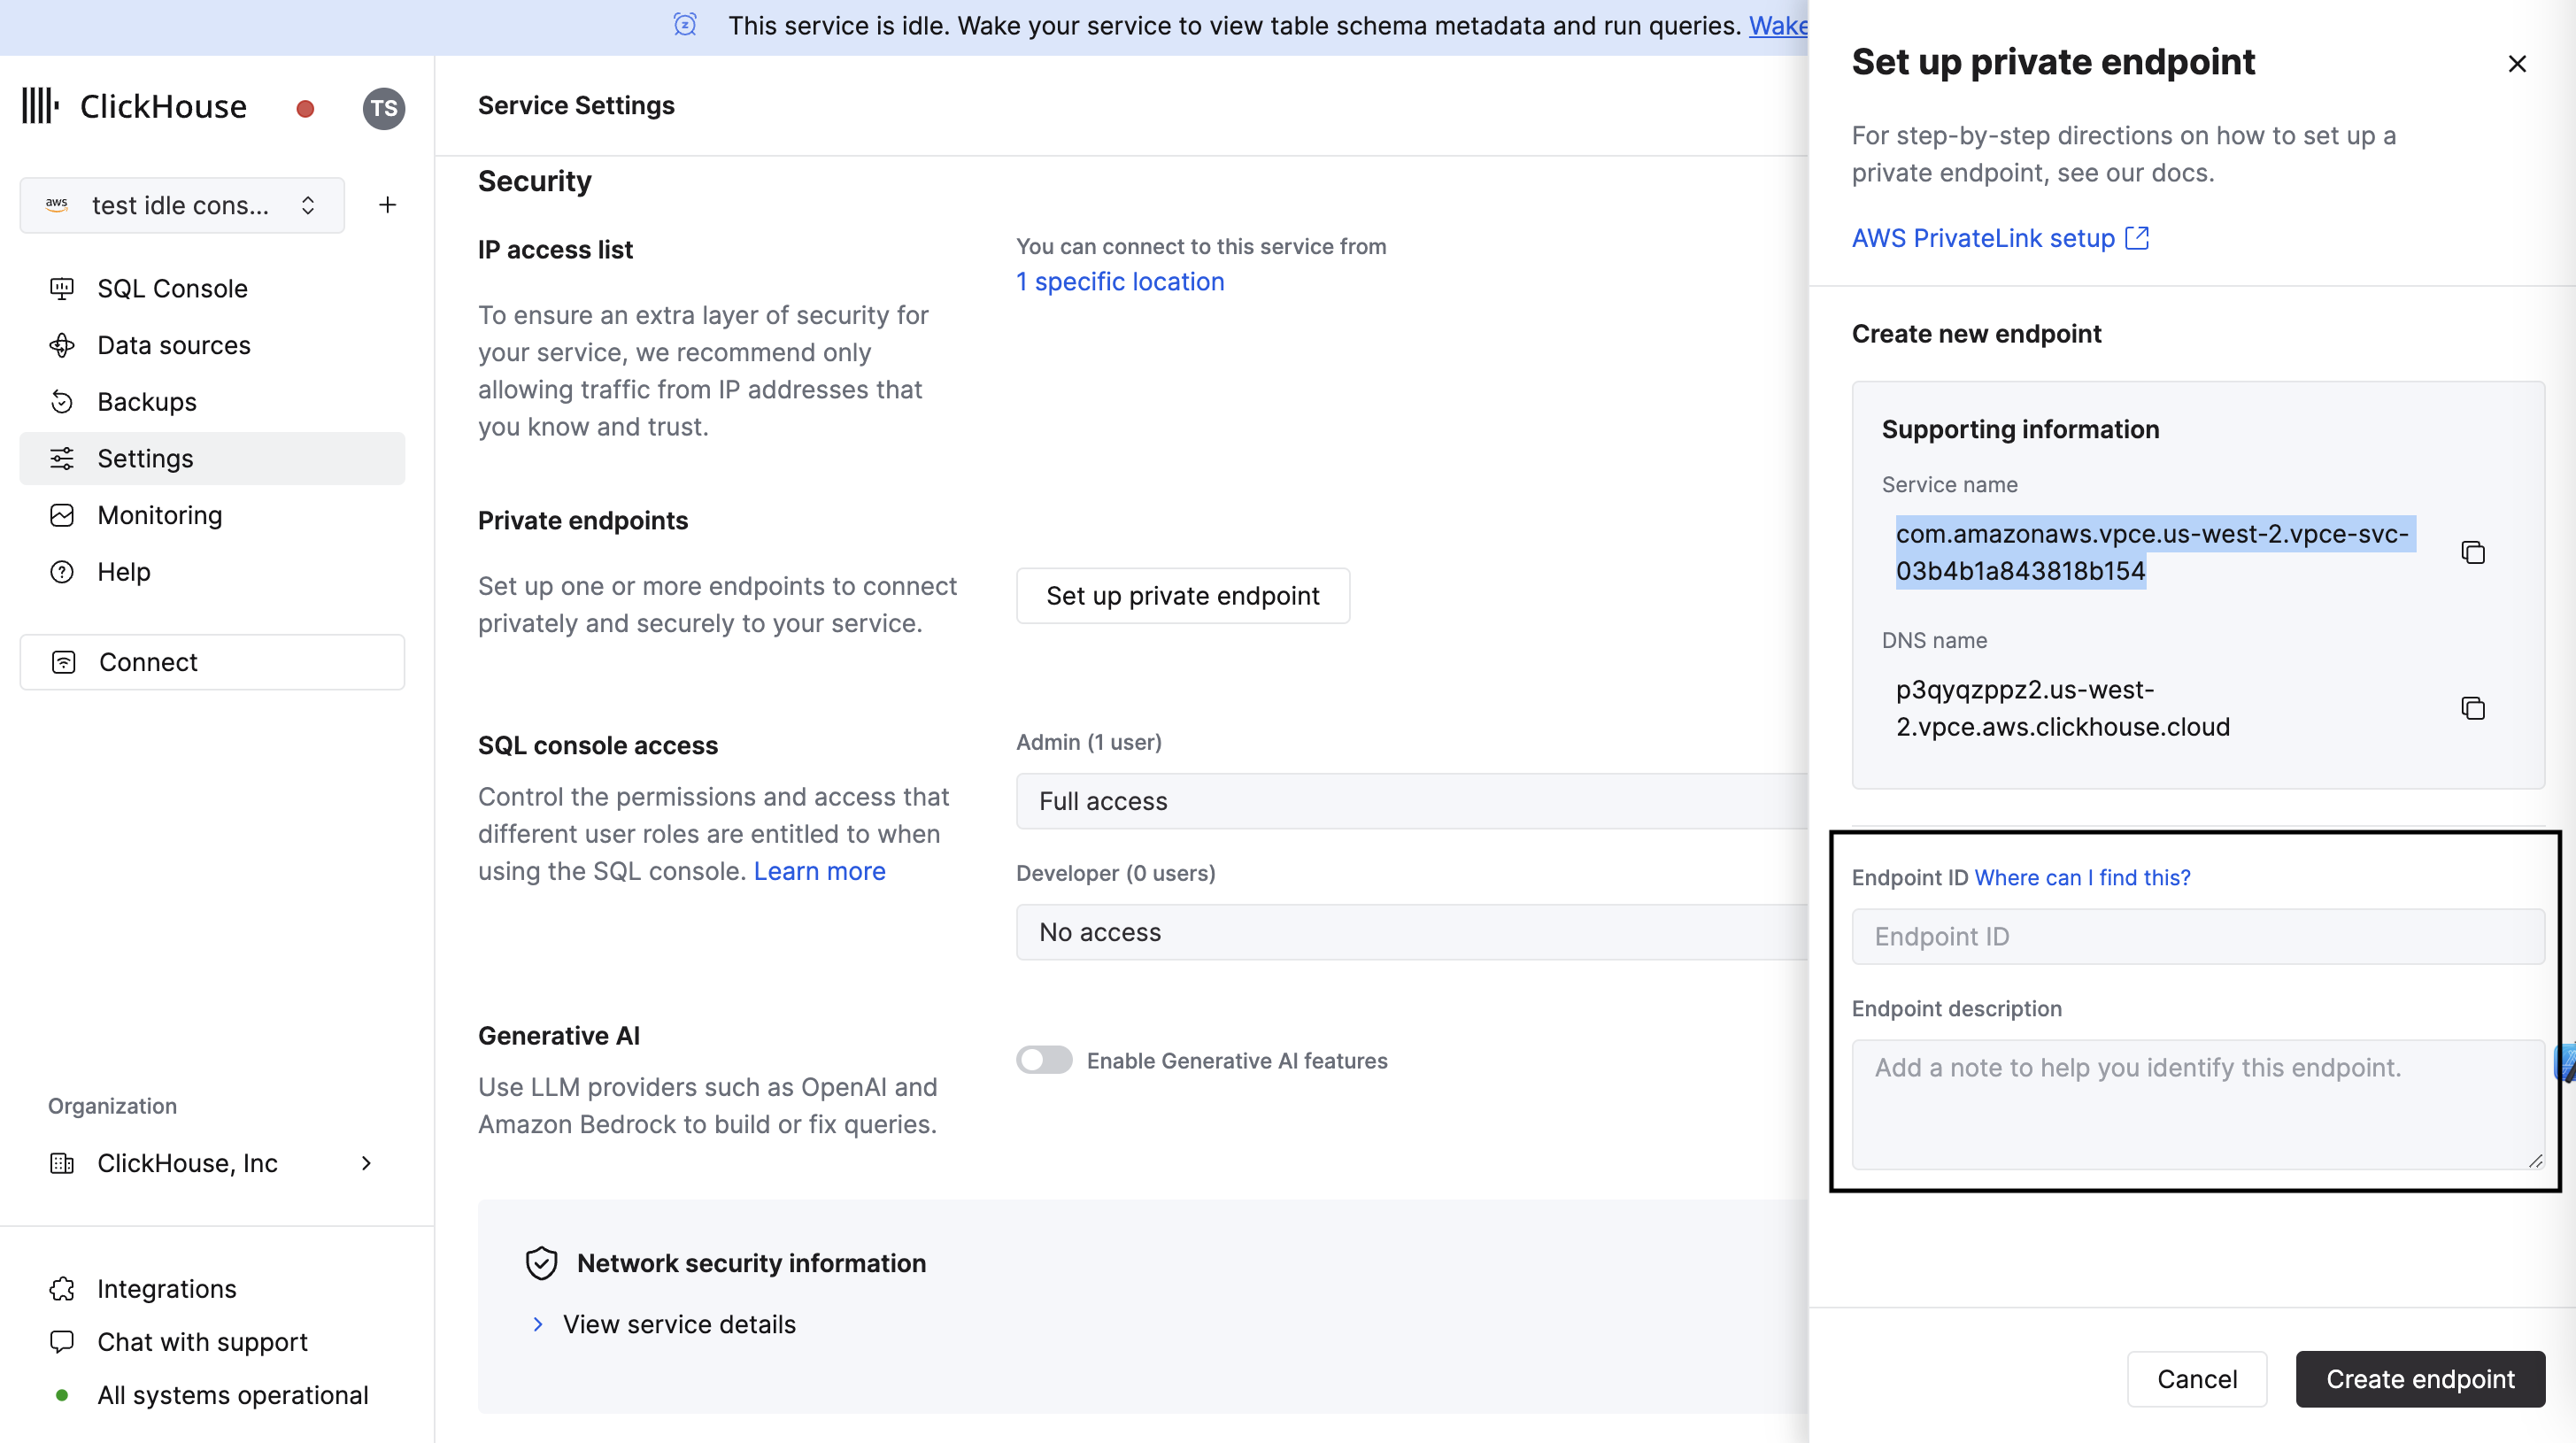Select Integrations menu item
Image resolution: width=2576 pixels, height=1443 pixels.
[x=166, y=1287]
